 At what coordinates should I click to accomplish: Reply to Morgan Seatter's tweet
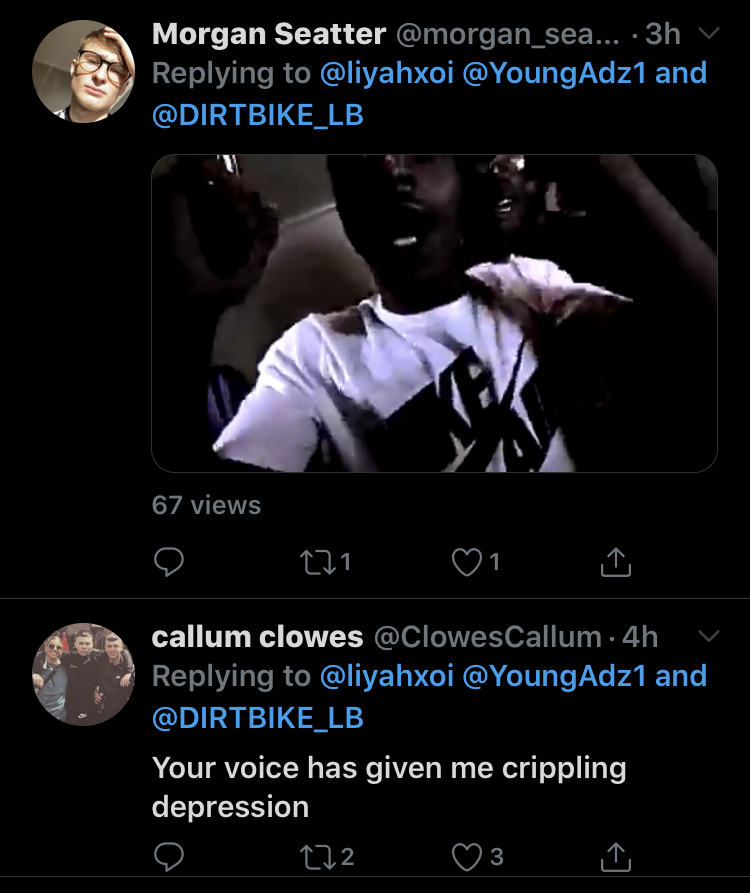pyautogui.click(x=169, y=563)
